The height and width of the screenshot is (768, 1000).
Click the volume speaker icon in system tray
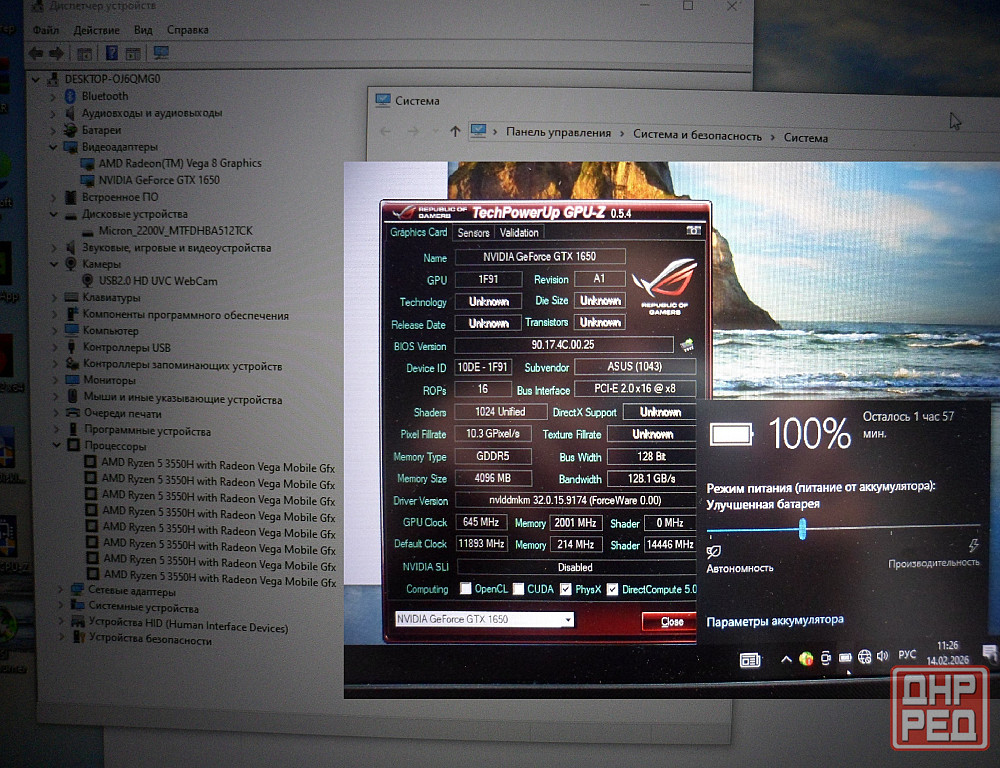click(x=882, y=657)
